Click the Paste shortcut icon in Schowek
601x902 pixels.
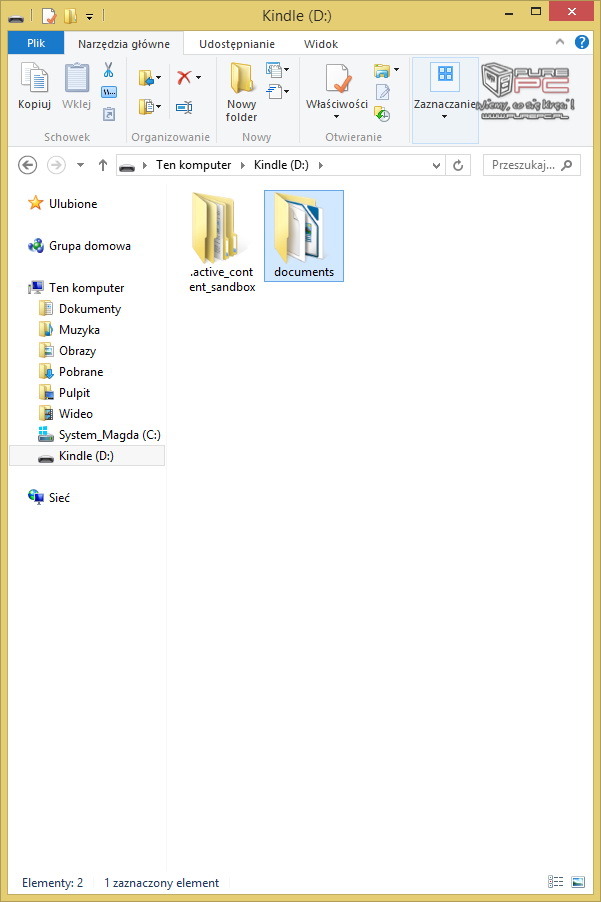[109, 114]
